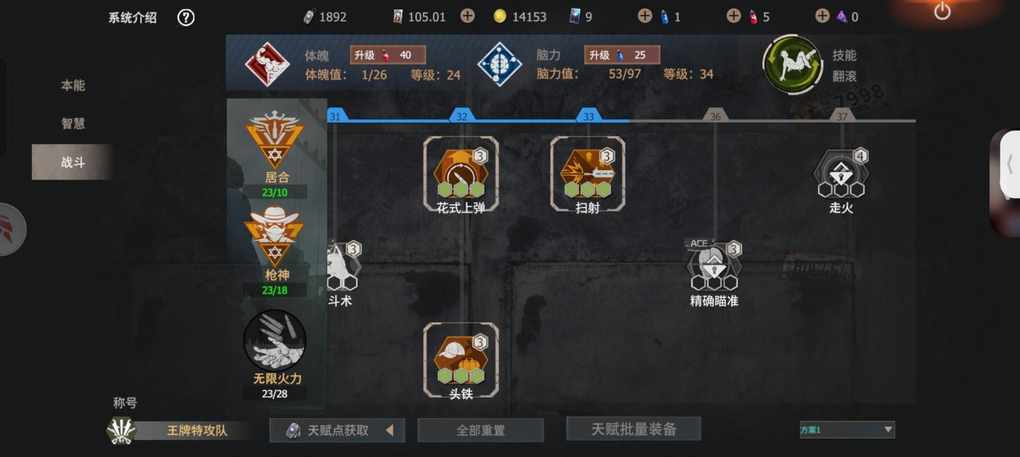Click the 体魄 升级 button
This screenshot has width=1020, height=457.
tap(388, 55)
